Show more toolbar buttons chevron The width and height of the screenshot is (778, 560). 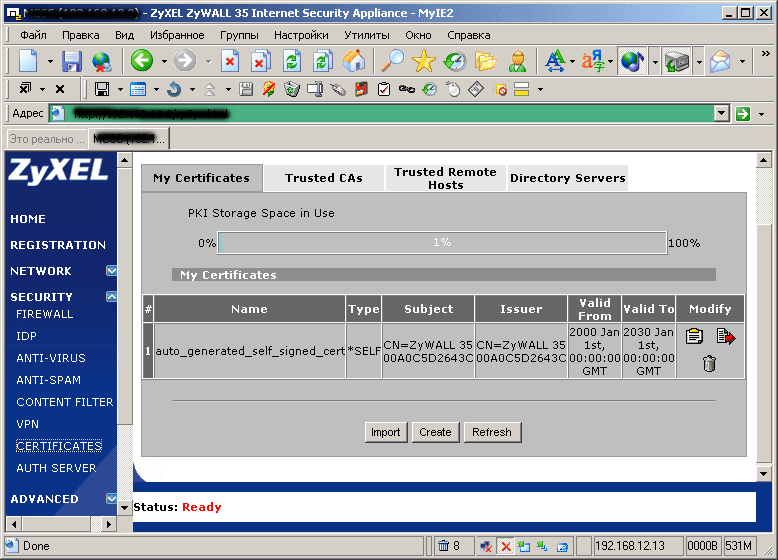click(x=766, y=54)
